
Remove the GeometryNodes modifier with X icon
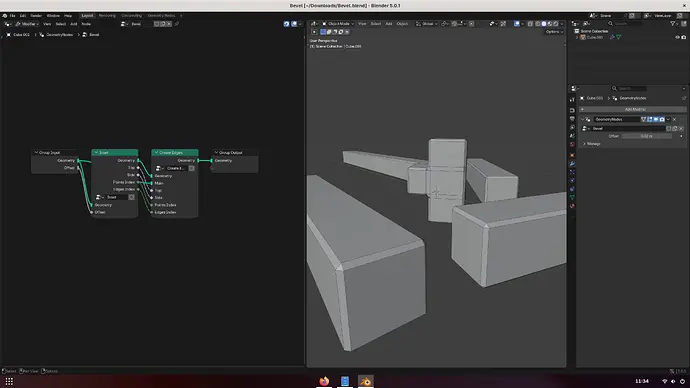(674, 119)
